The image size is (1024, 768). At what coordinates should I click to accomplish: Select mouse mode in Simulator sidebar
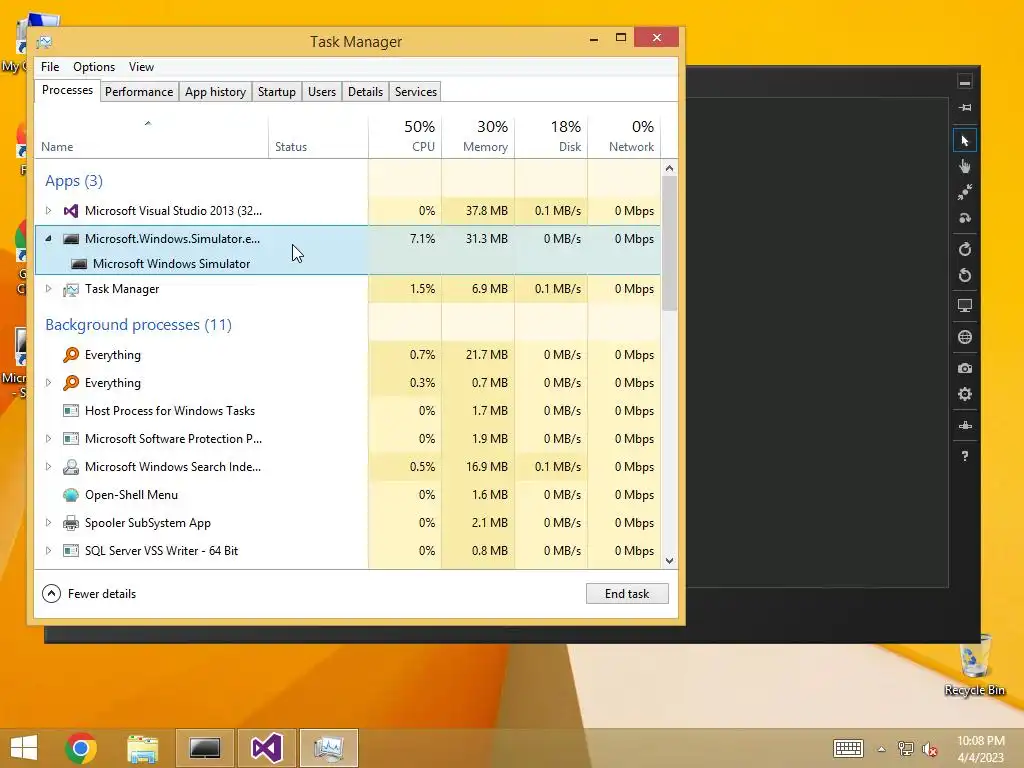965,140
